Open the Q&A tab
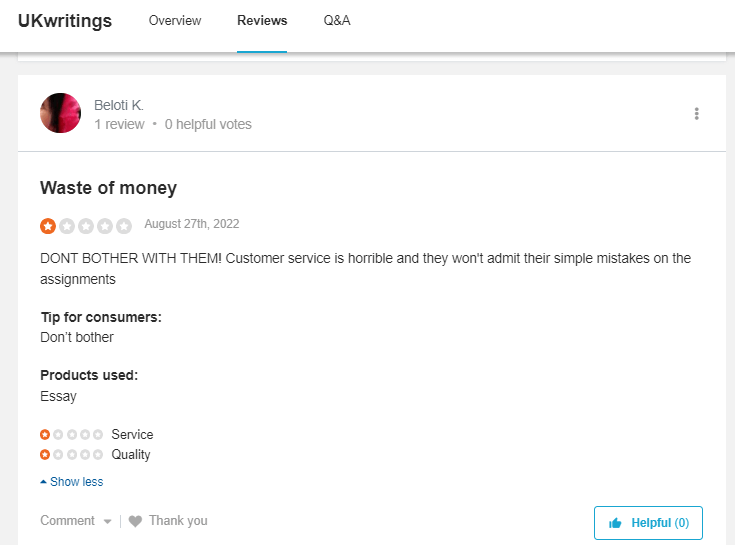 337,21
